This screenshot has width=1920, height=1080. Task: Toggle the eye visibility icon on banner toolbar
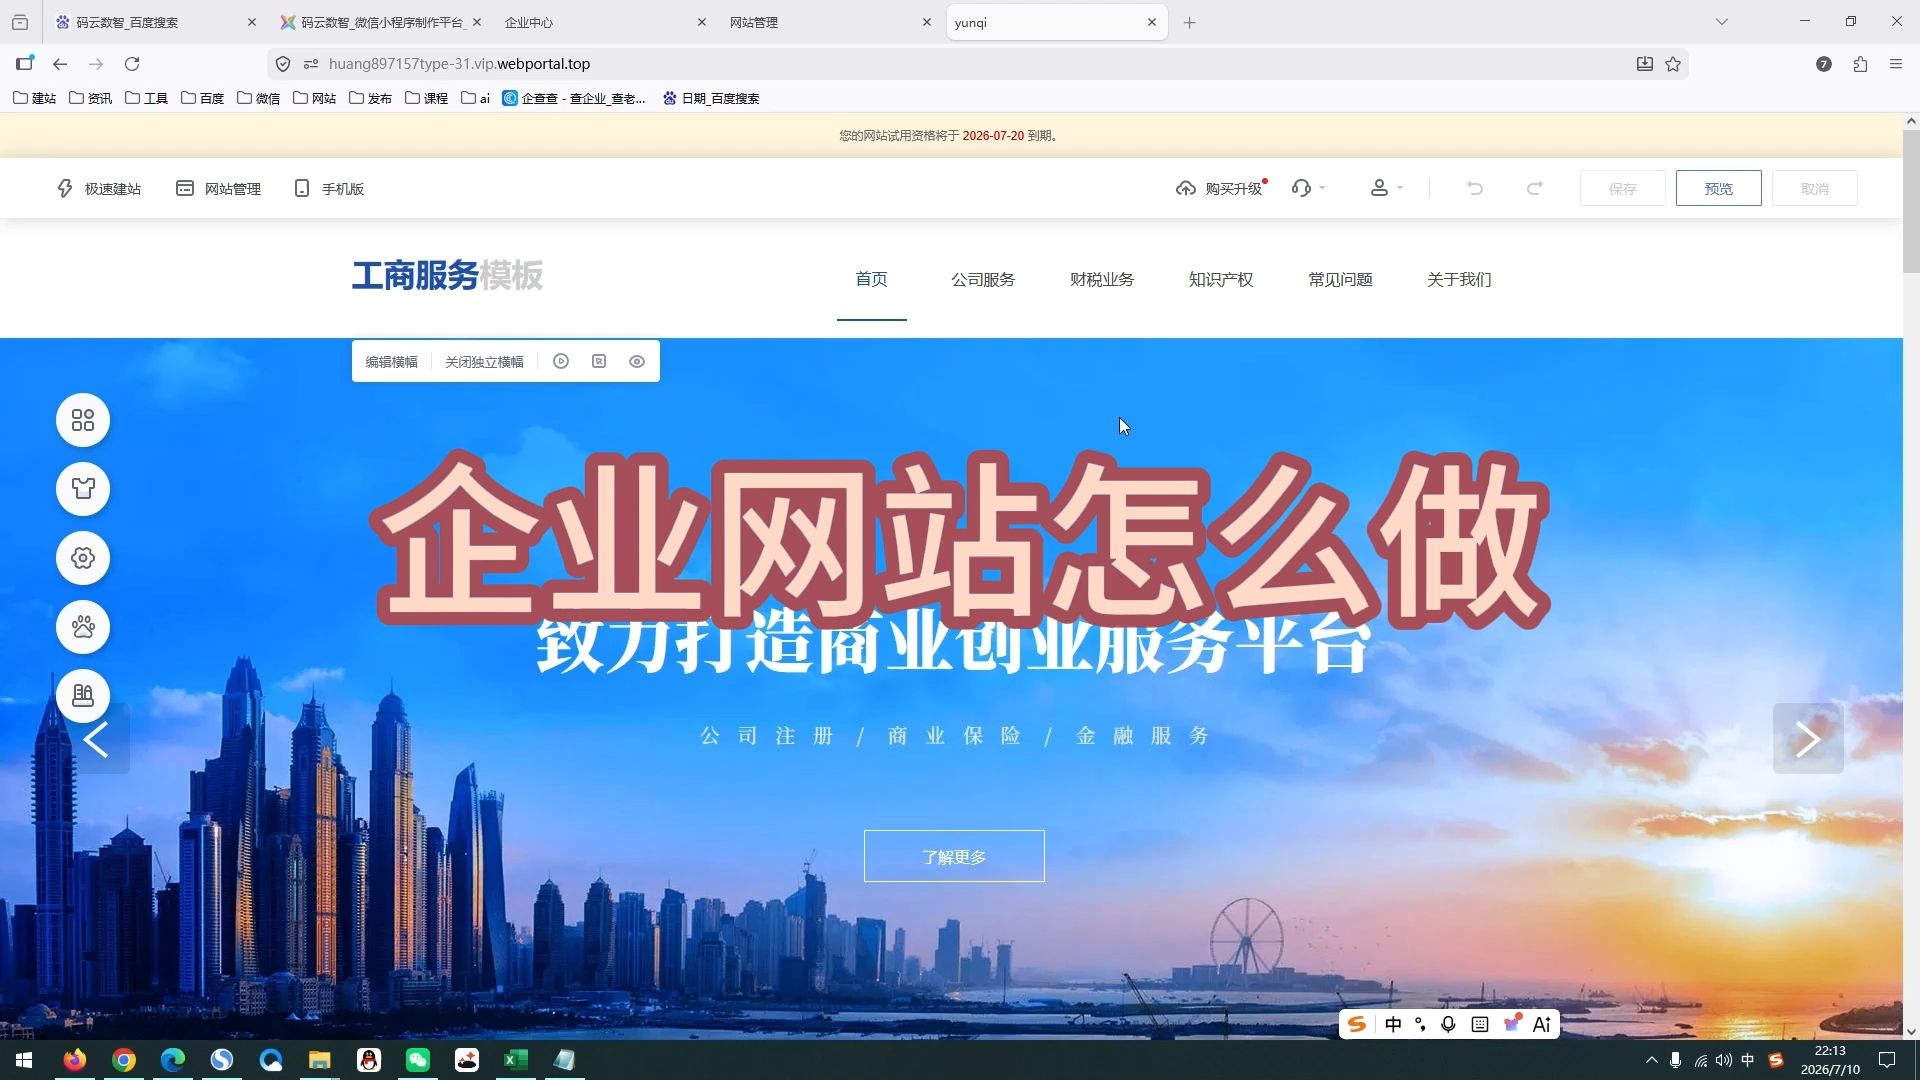637,361
